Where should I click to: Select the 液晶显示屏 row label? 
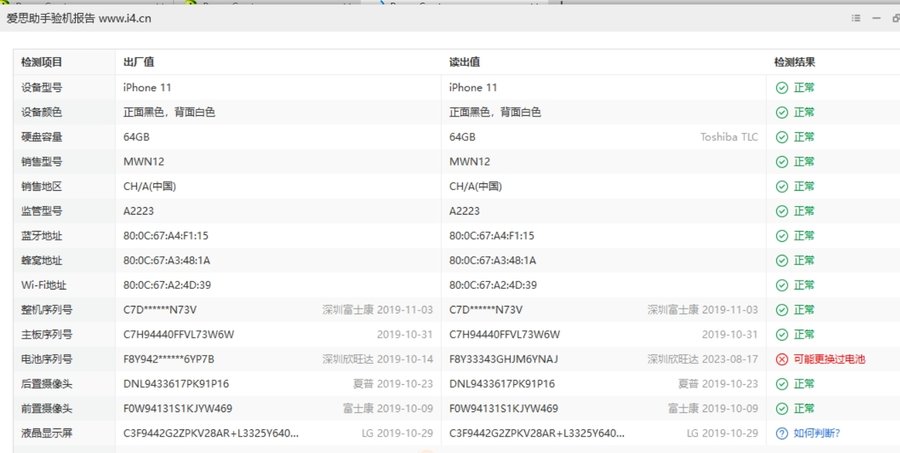click(x=47, y=433)
